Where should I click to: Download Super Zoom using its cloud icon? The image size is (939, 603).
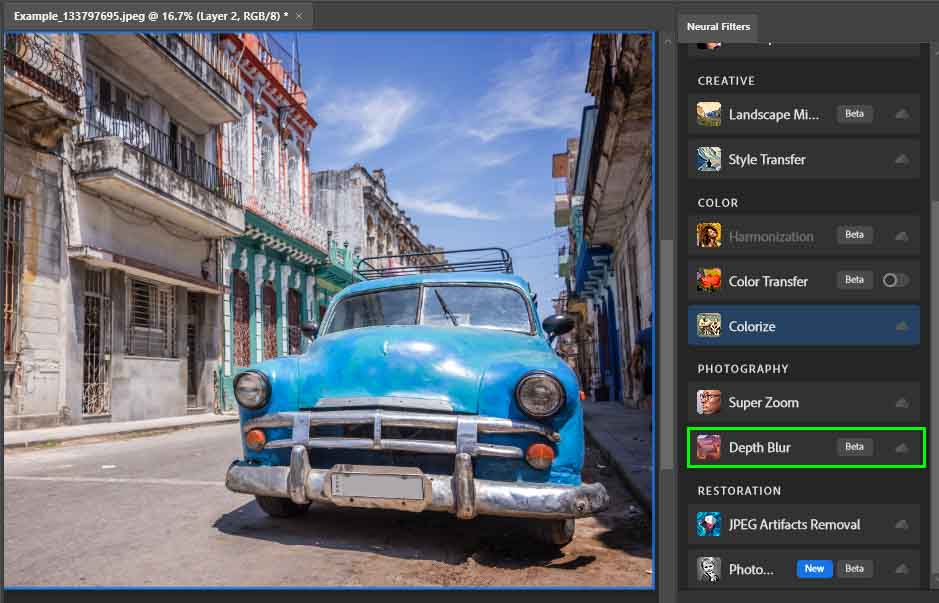click(x=902, y=402)
